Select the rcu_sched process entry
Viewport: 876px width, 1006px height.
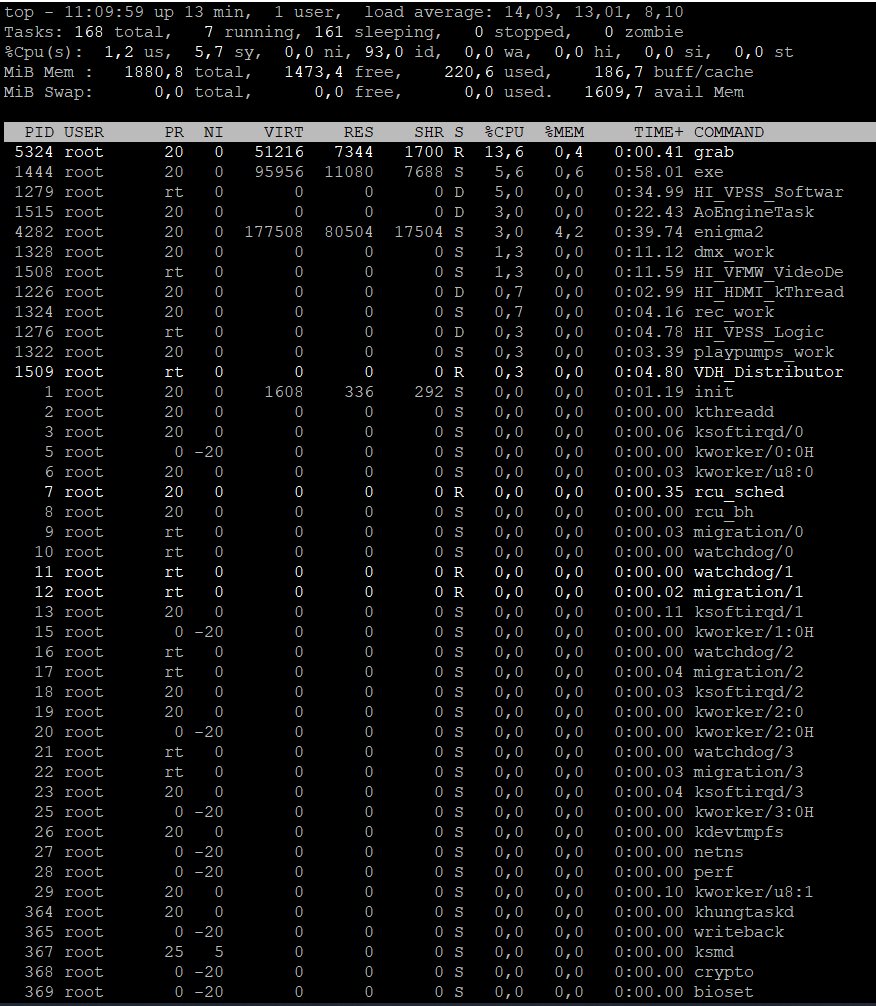(x=738, y=492)
